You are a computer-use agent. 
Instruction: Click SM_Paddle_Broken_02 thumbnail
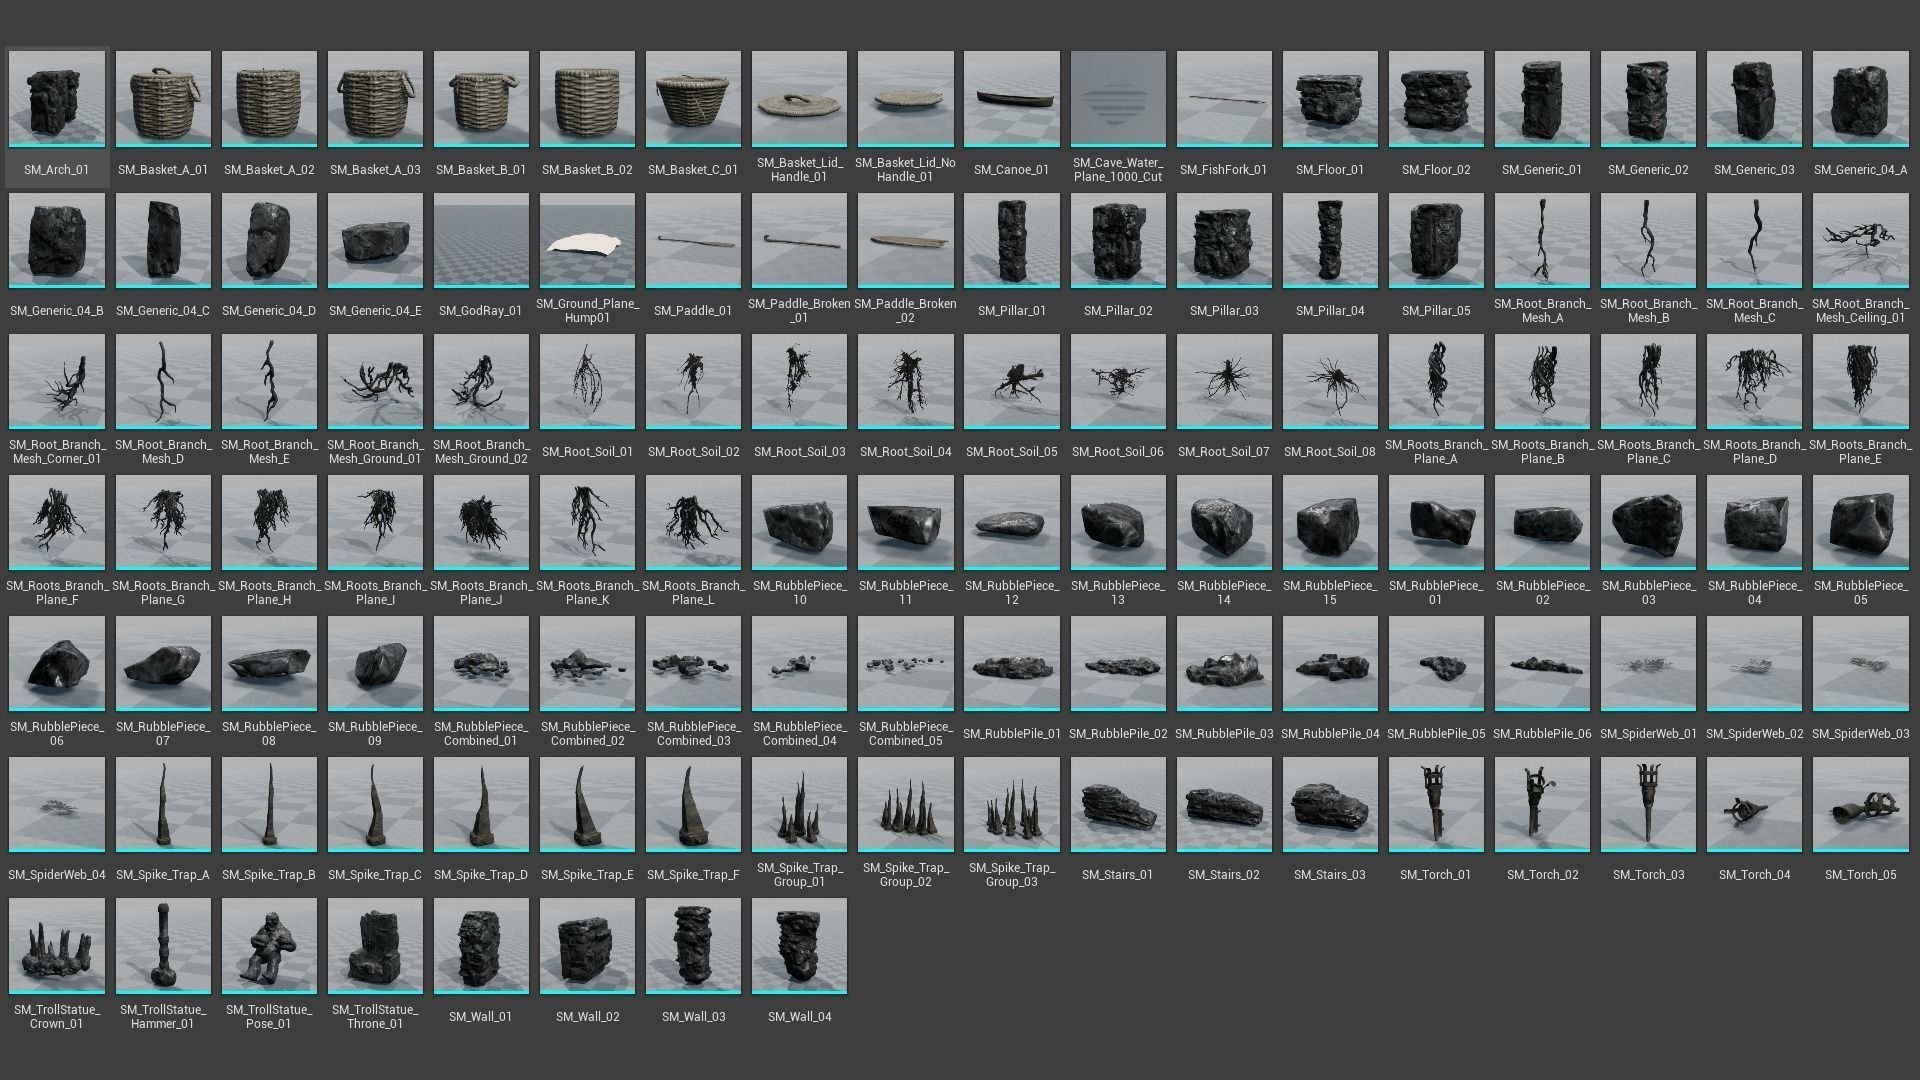[x=905, y=240]
